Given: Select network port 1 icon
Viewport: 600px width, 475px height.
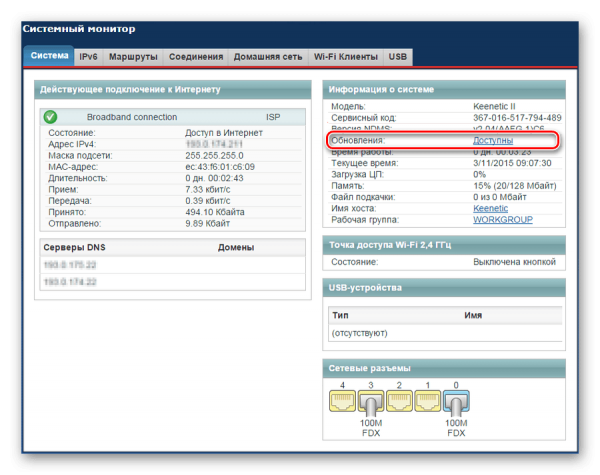Looking at the screenshot, I should click(428, 401).
